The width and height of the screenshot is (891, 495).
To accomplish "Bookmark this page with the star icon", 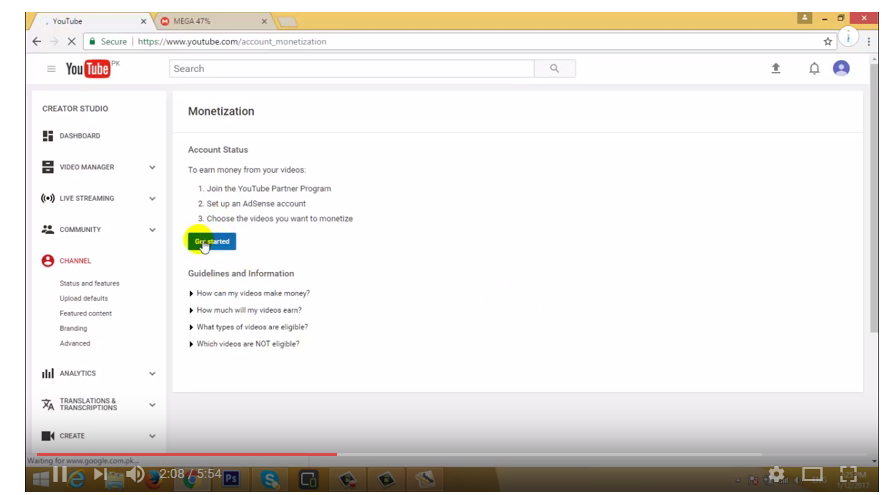I will pos(827,41).
